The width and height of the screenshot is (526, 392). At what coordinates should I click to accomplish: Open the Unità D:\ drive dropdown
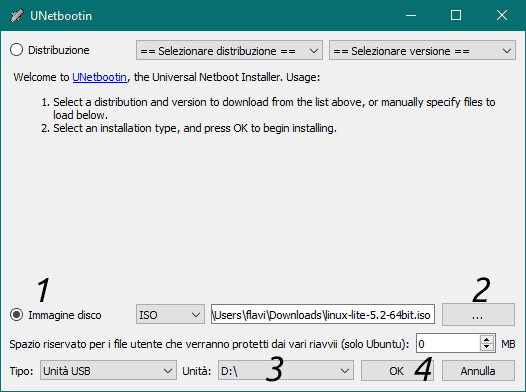(285, 370)
